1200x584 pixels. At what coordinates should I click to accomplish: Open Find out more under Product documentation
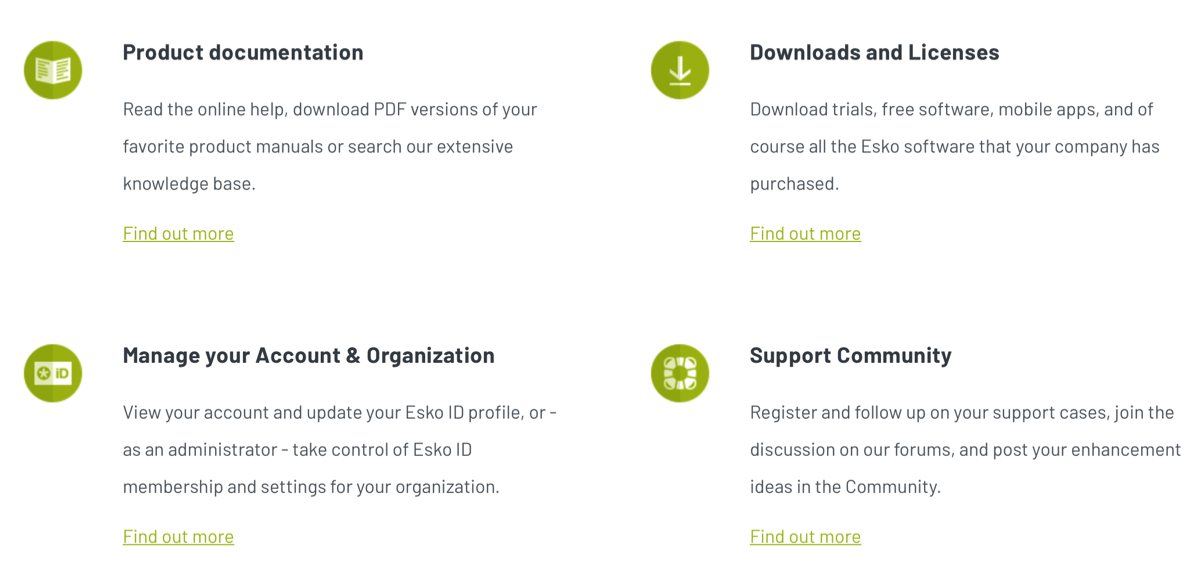tap(178, 233)
